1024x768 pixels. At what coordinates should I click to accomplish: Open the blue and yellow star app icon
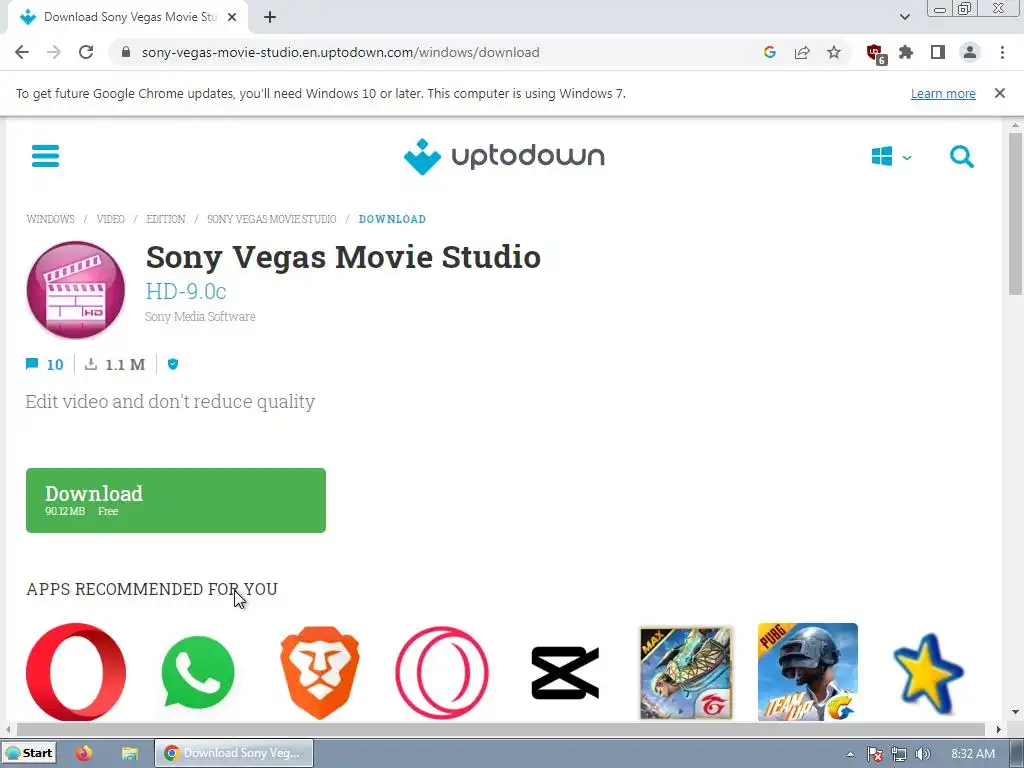pos(928,674)
